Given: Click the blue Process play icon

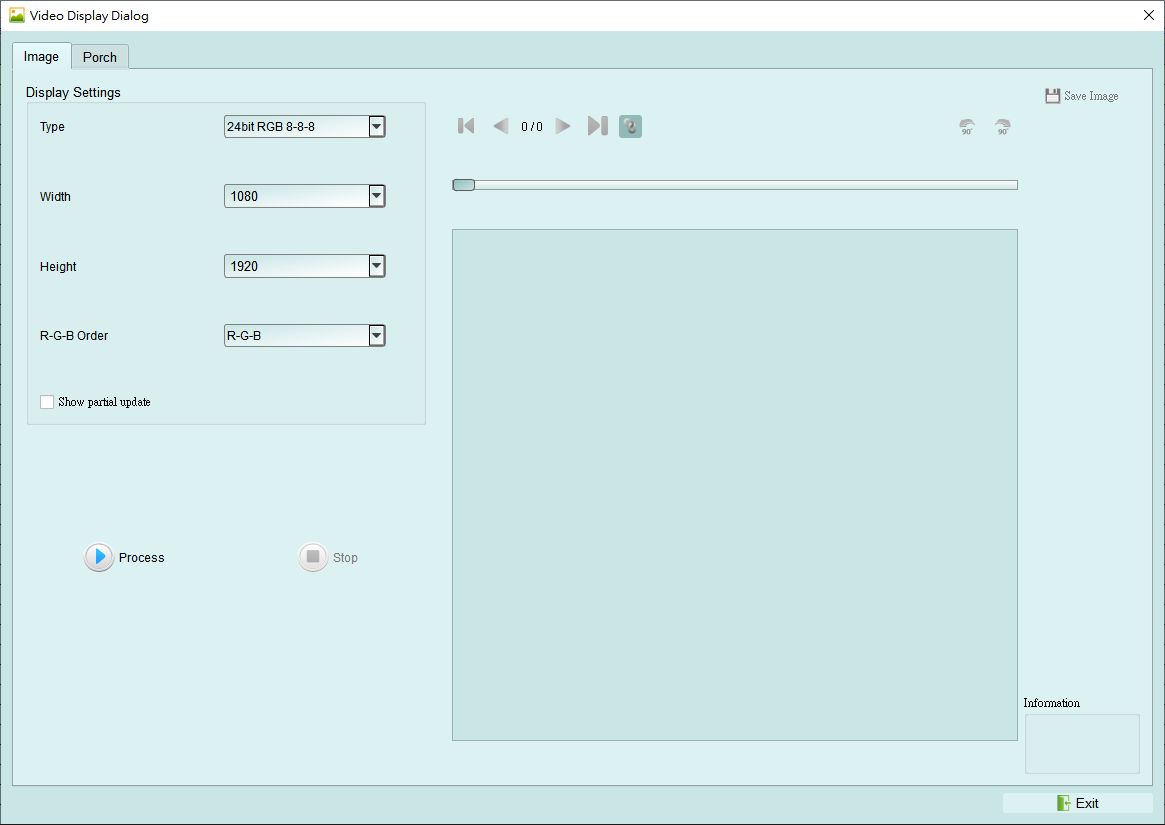Looking at the screenshot, I should click(99, 557).
